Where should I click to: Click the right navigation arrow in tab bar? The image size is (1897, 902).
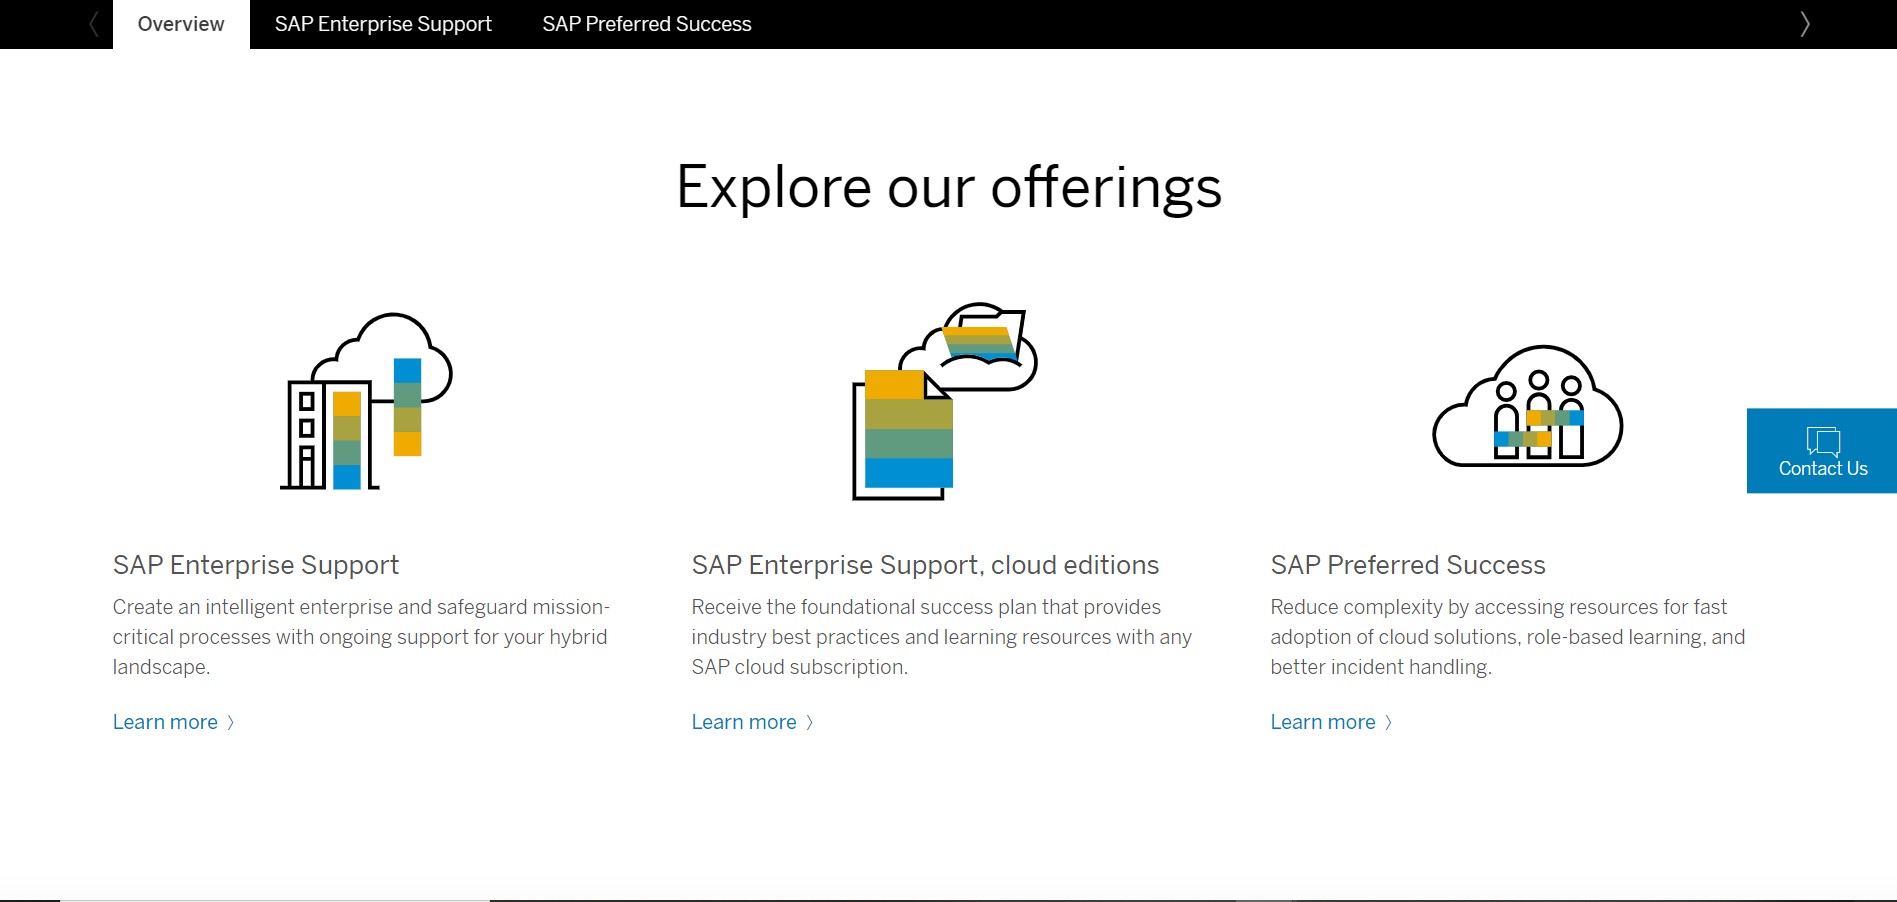(x=1804, y=24)
